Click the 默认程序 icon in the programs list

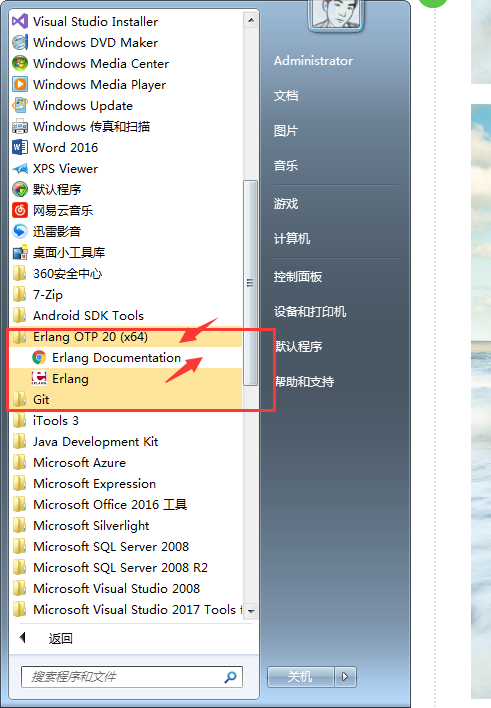click(20, 189)
